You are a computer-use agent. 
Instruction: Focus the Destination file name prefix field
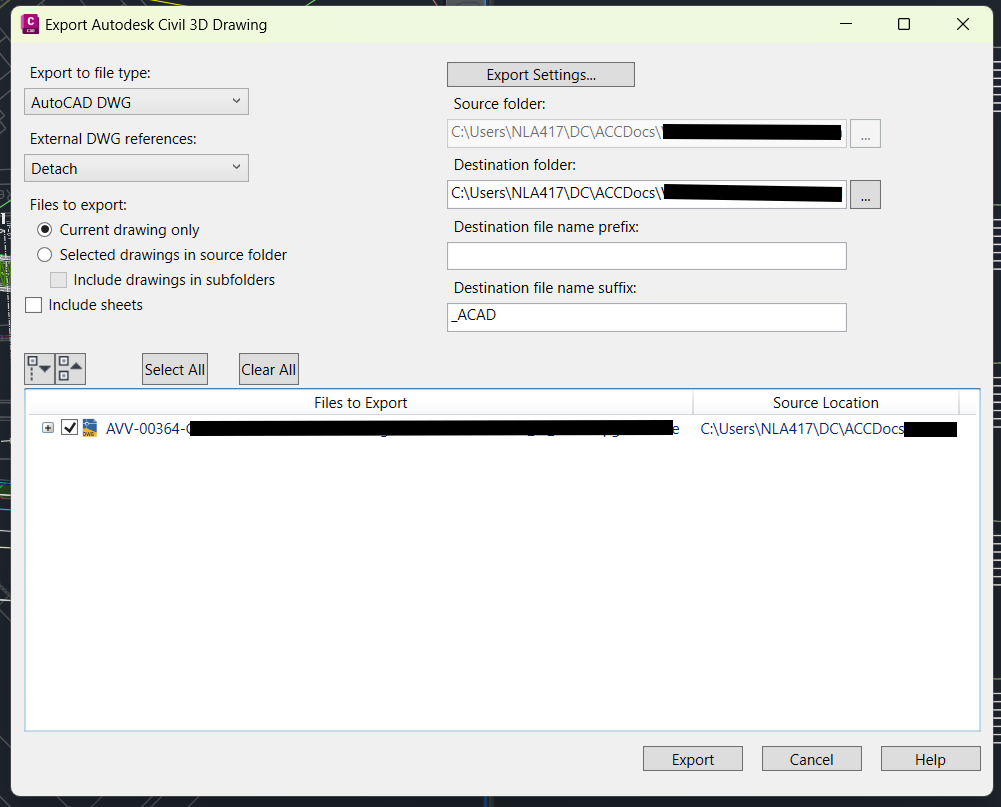pyautogui.click(x=647, y=256)
